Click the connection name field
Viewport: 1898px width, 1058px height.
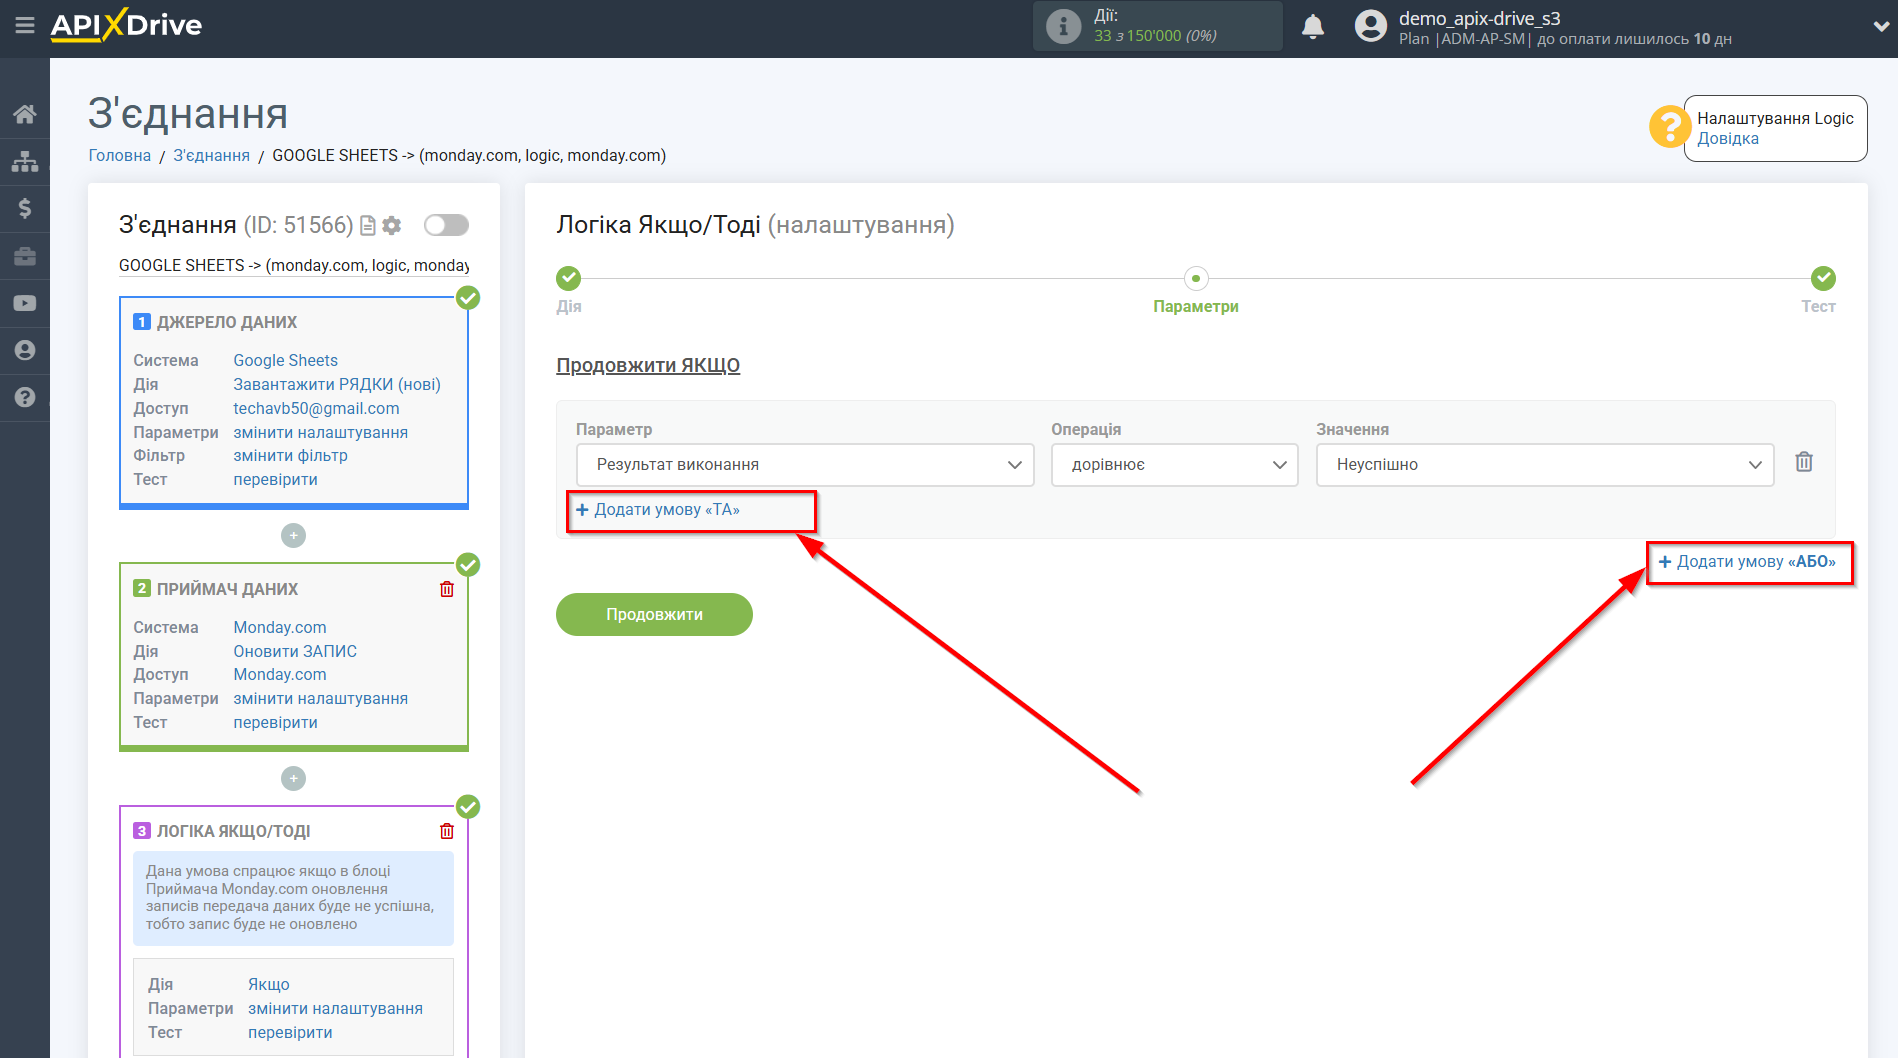pos(294,265)
